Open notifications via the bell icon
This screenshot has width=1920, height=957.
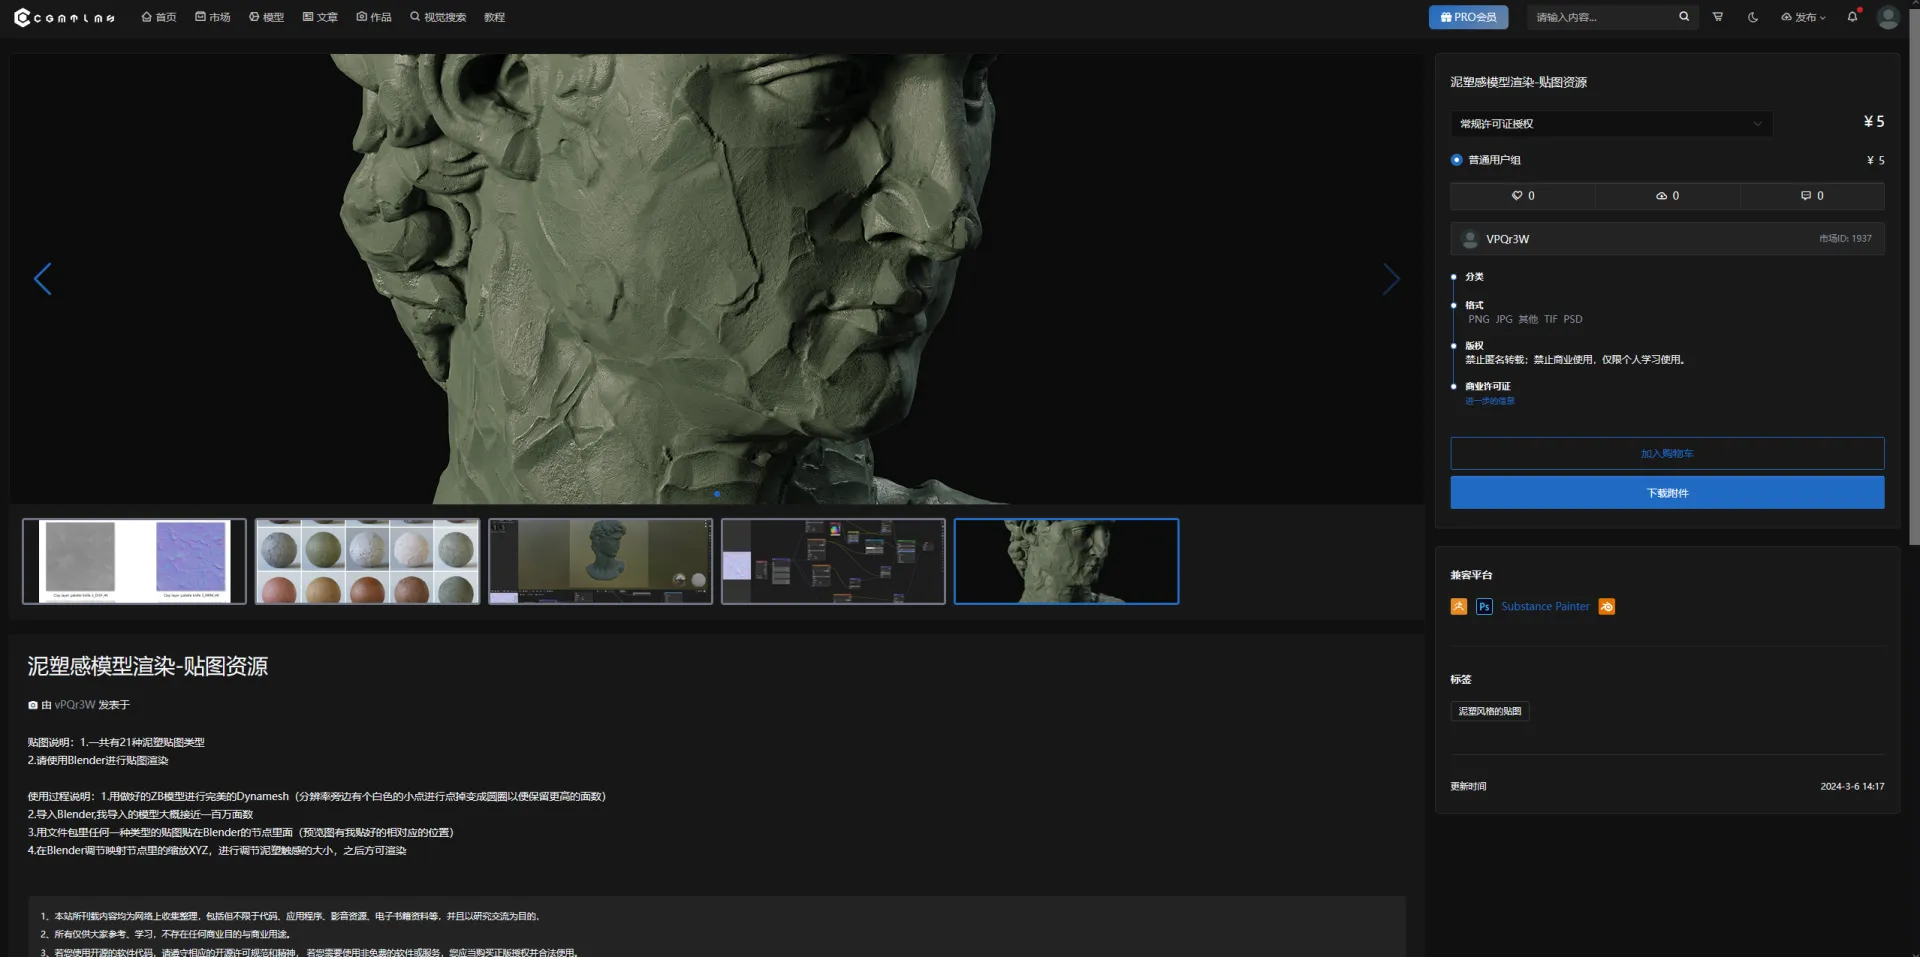(x=1852, y=17)
